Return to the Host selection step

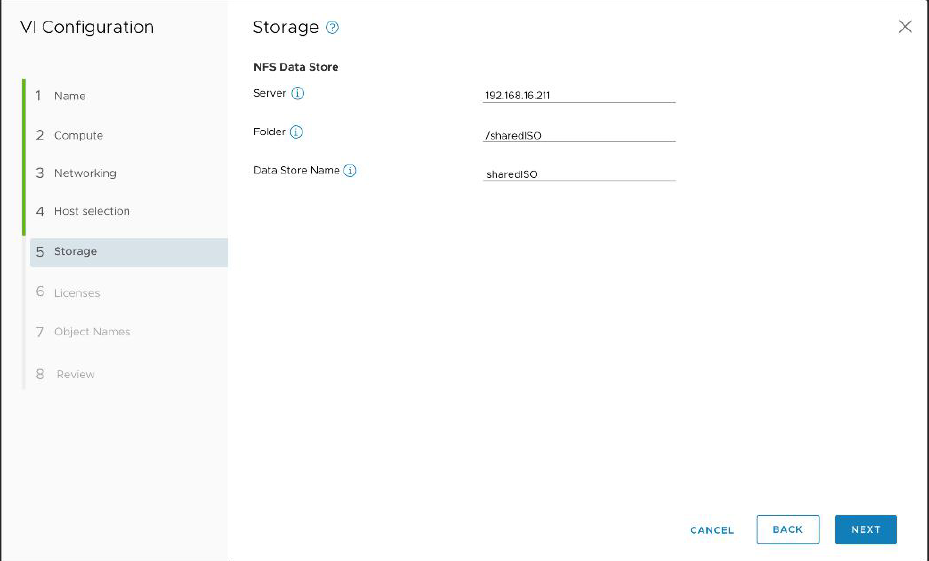click(x=91, y=211)
